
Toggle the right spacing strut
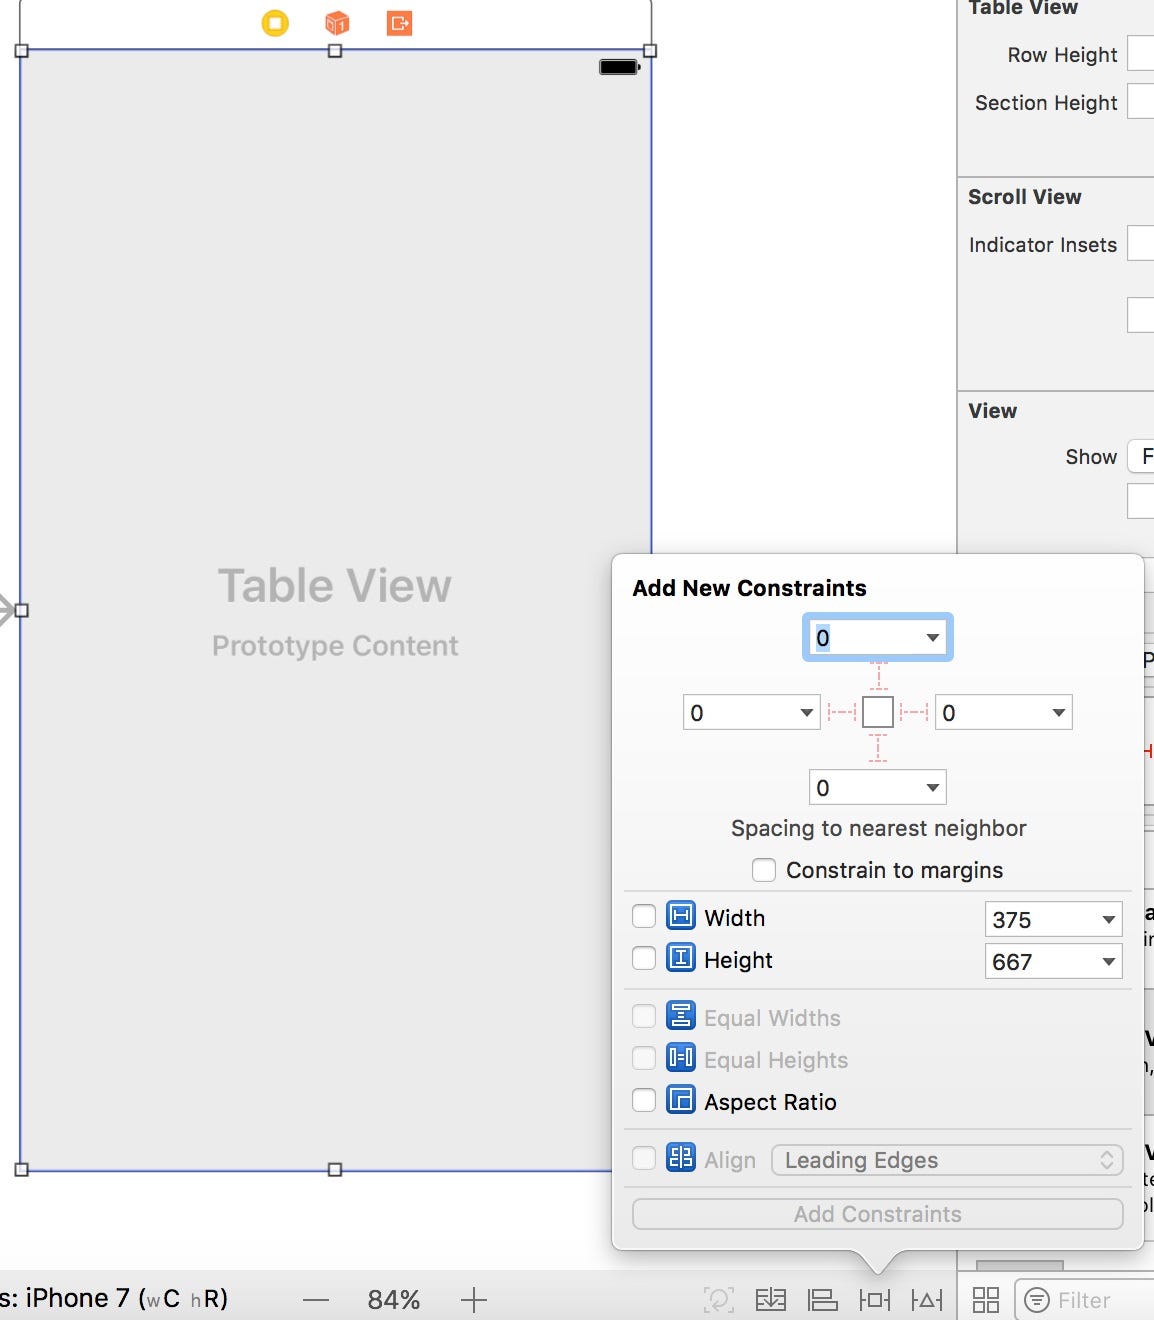[x=914, y=713]
